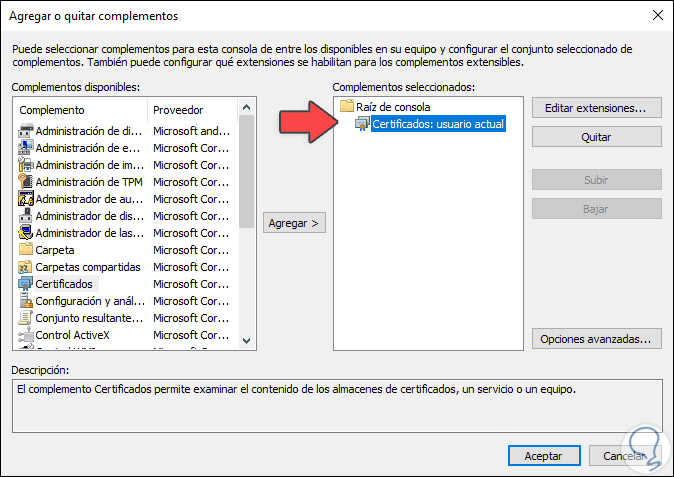Image resolution: width=674 pixels, height=477 pixels.
Task: Select the Raíz de consola folder icon
Action: [x=347, y=106]
